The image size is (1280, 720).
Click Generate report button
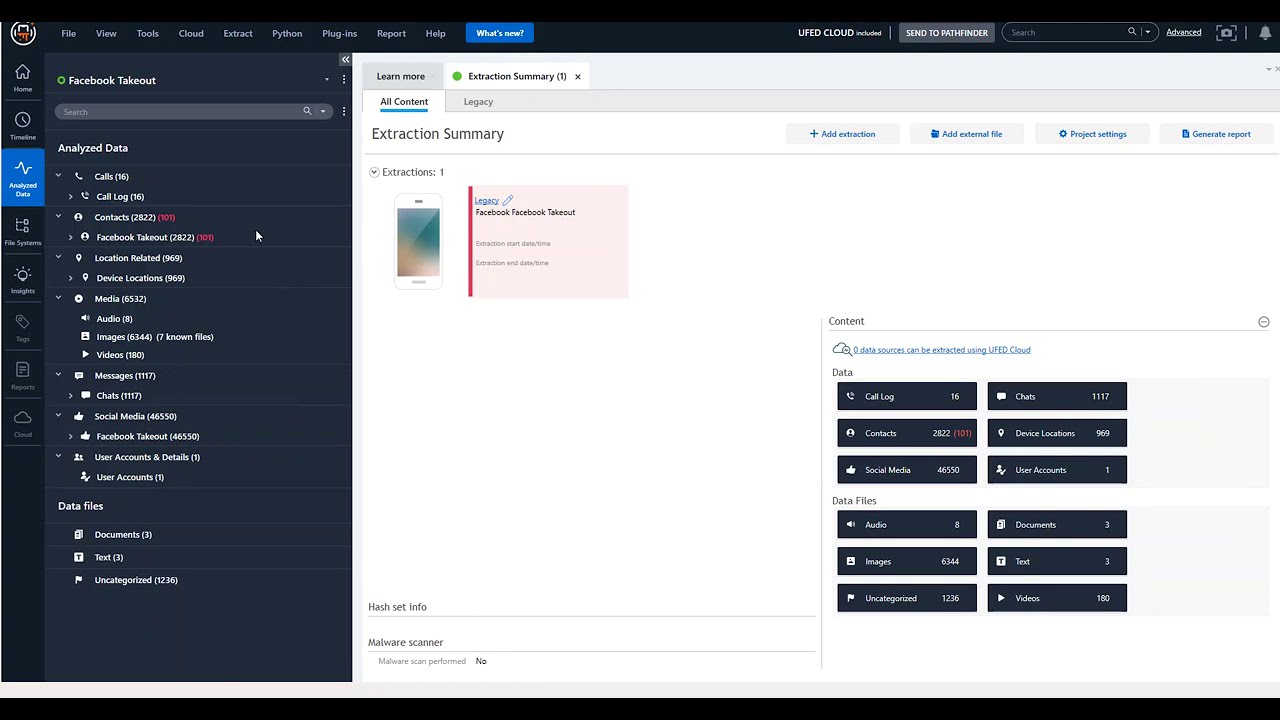[1216, 134]
